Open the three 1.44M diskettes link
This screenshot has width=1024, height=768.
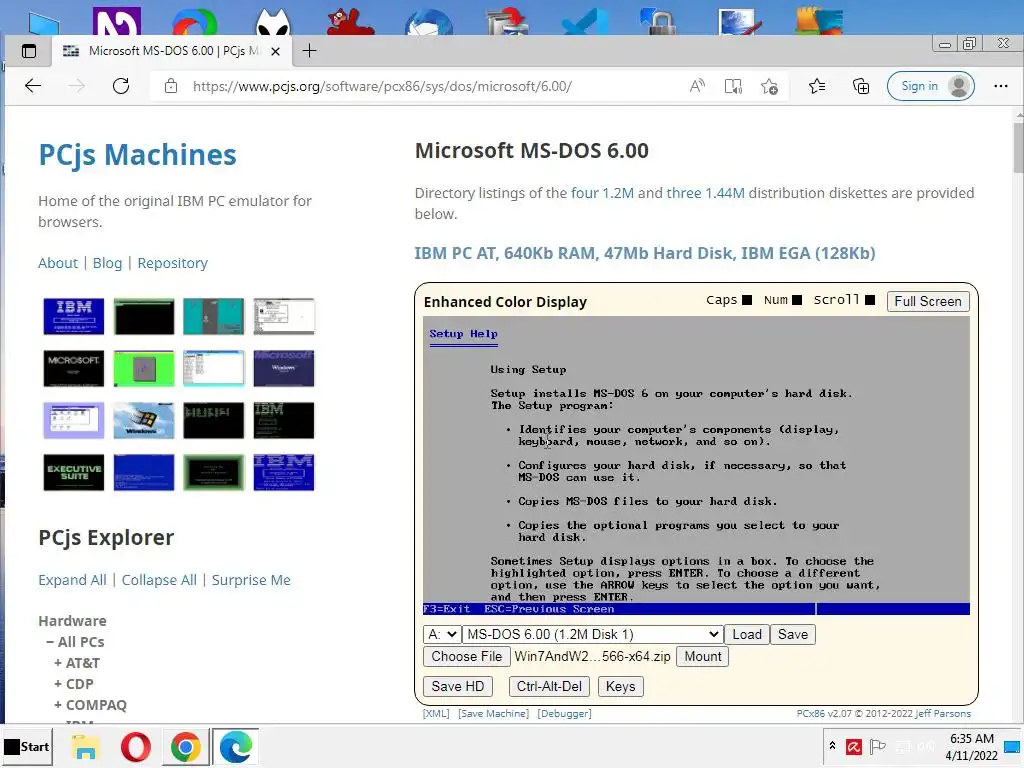click(705, 193)
